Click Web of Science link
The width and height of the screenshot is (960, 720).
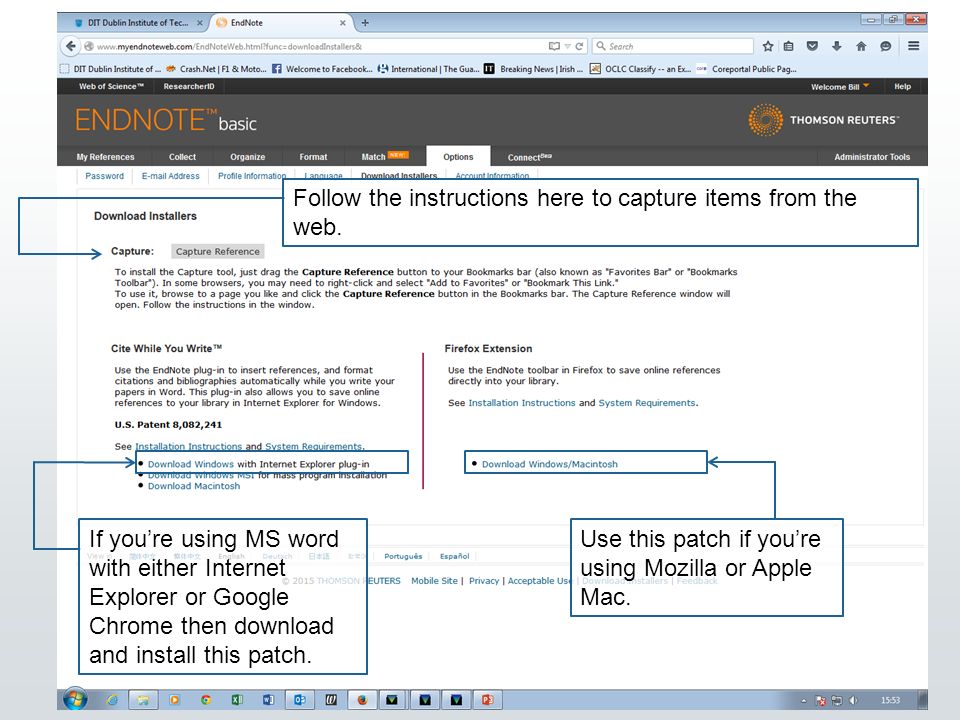pos(111,86)
